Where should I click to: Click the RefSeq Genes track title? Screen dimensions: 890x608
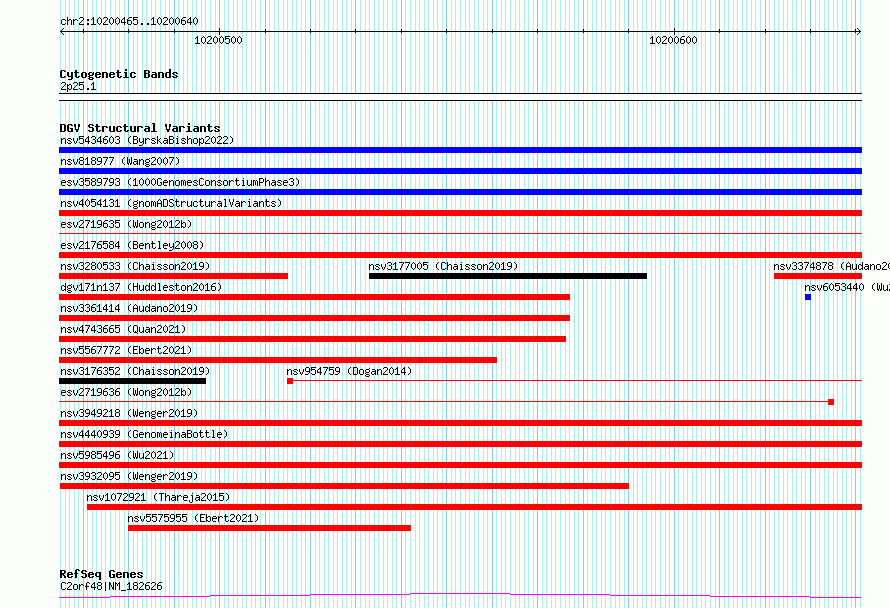(101, 574)
